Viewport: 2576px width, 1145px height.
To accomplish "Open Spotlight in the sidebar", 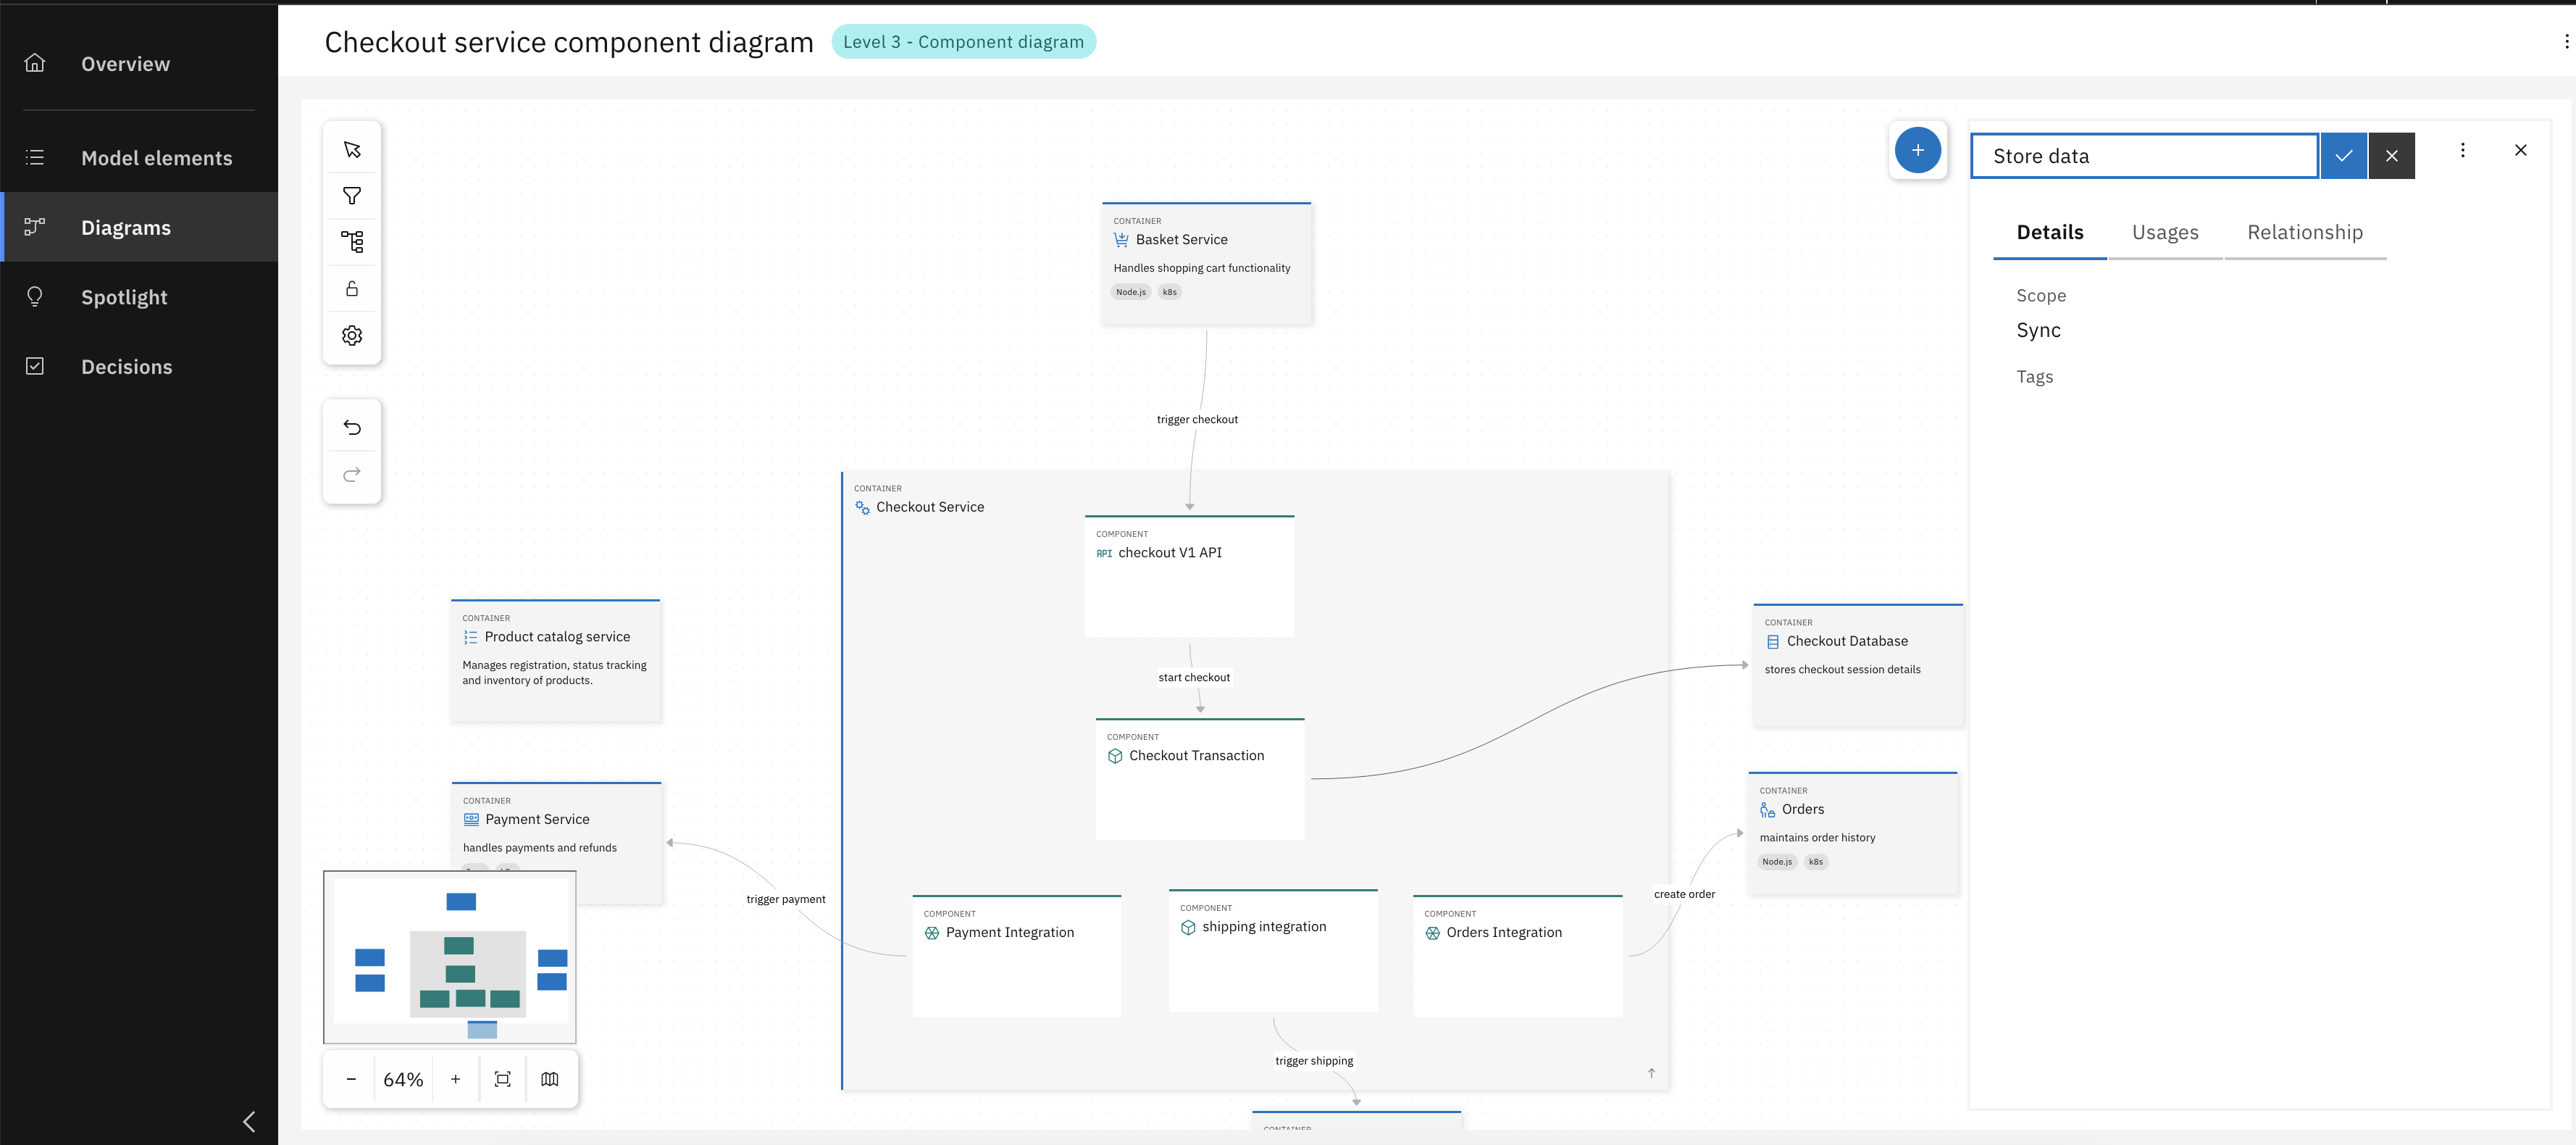I will tap(124, 297).
